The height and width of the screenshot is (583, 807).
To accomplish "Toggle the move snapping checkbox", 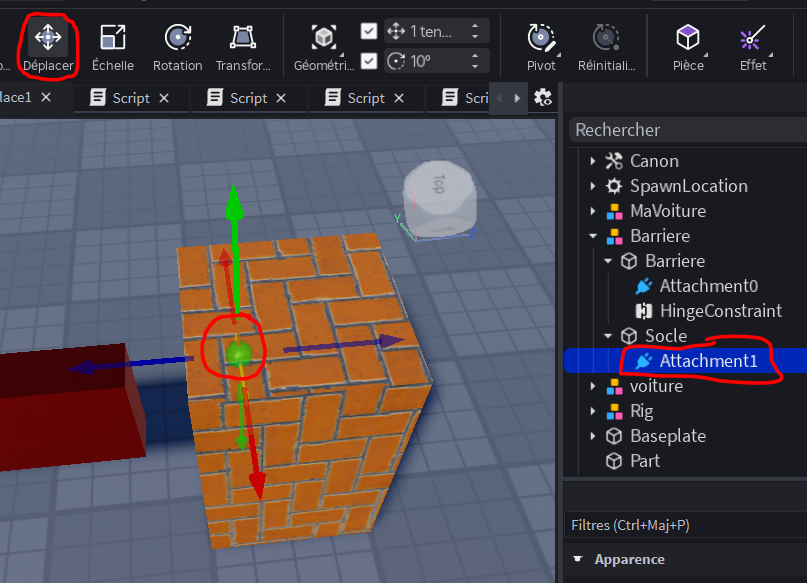I will point(369,31).
